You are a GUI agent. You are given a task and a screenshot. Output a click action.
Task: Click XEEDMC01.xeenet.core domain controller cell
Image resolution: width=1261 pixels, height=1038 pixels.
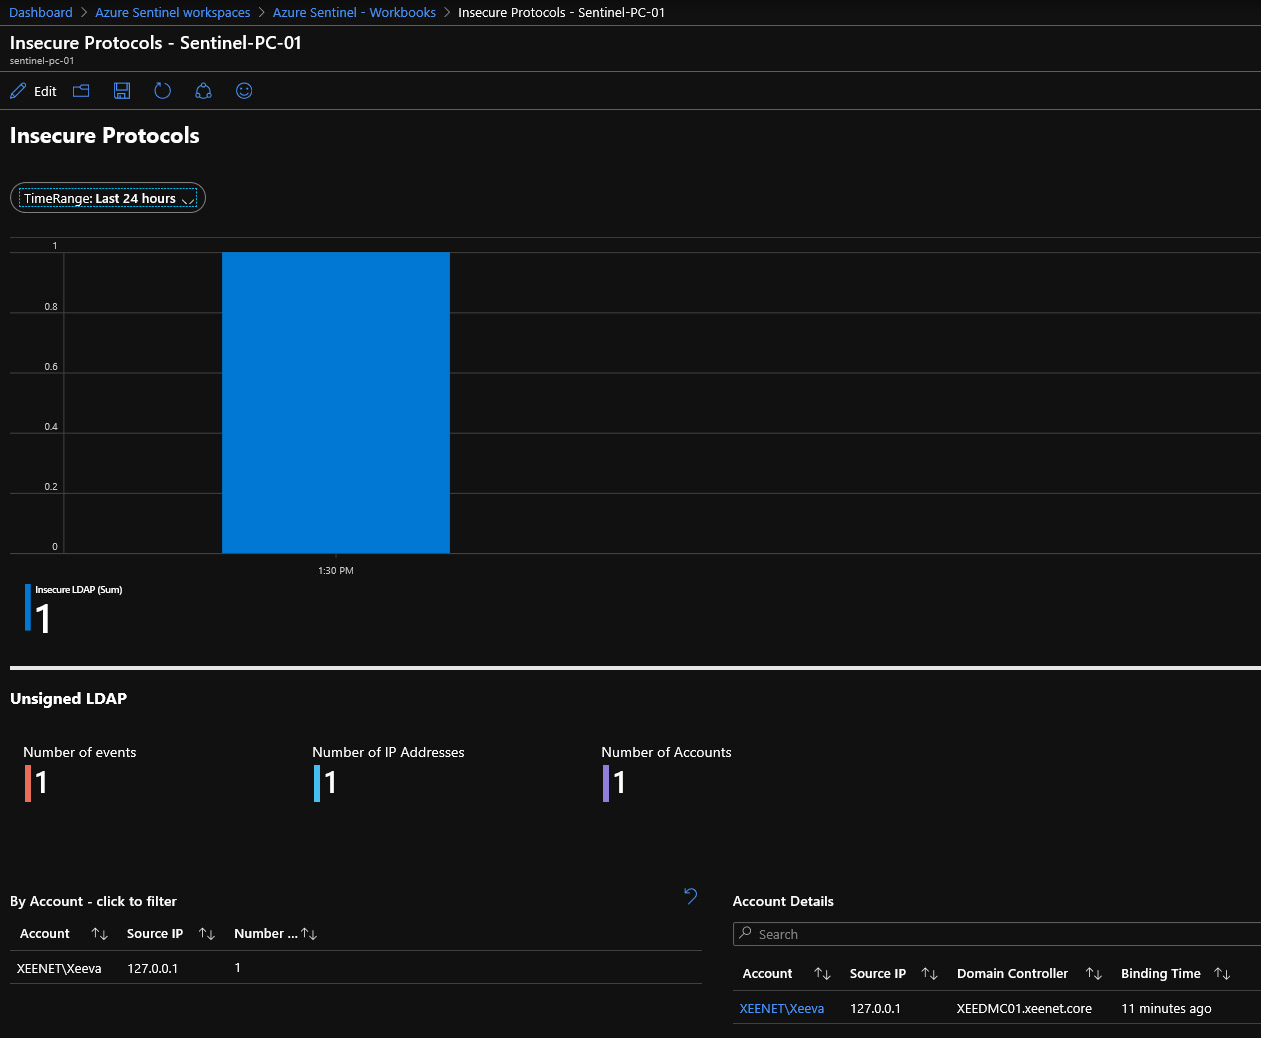1024,1008
